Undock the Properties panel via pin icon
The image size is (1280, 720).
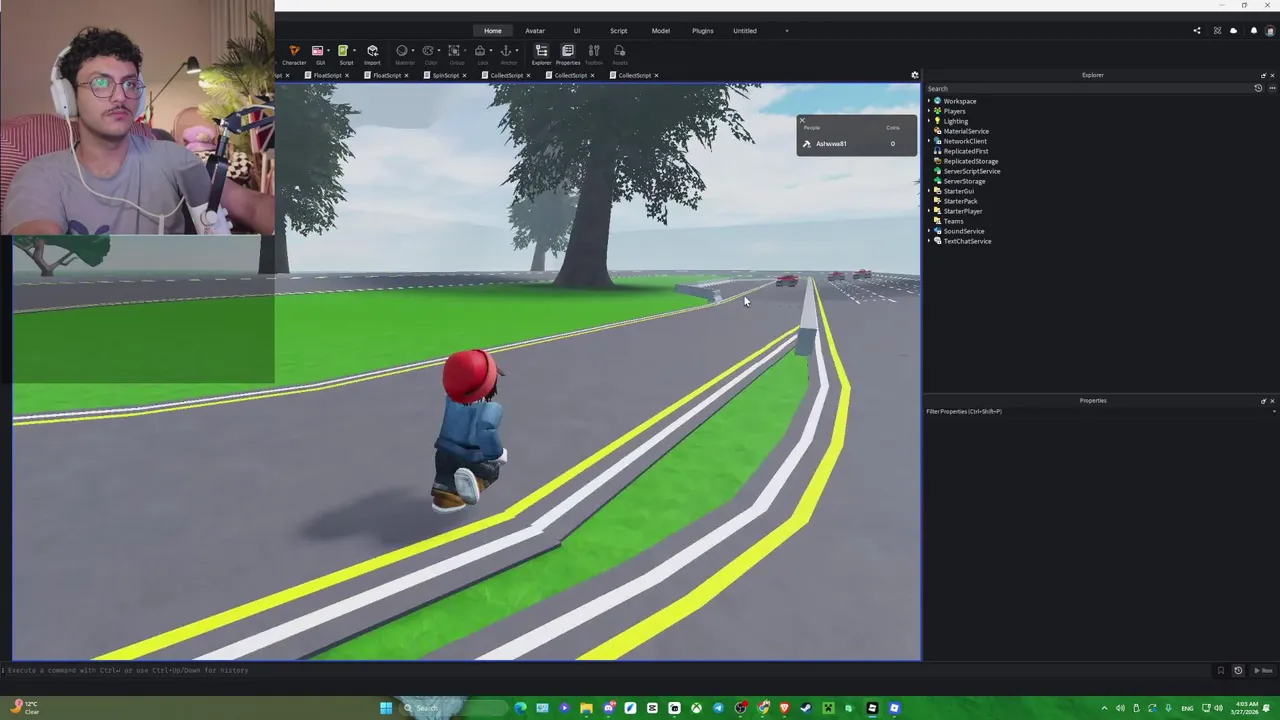click(1263, 401)
